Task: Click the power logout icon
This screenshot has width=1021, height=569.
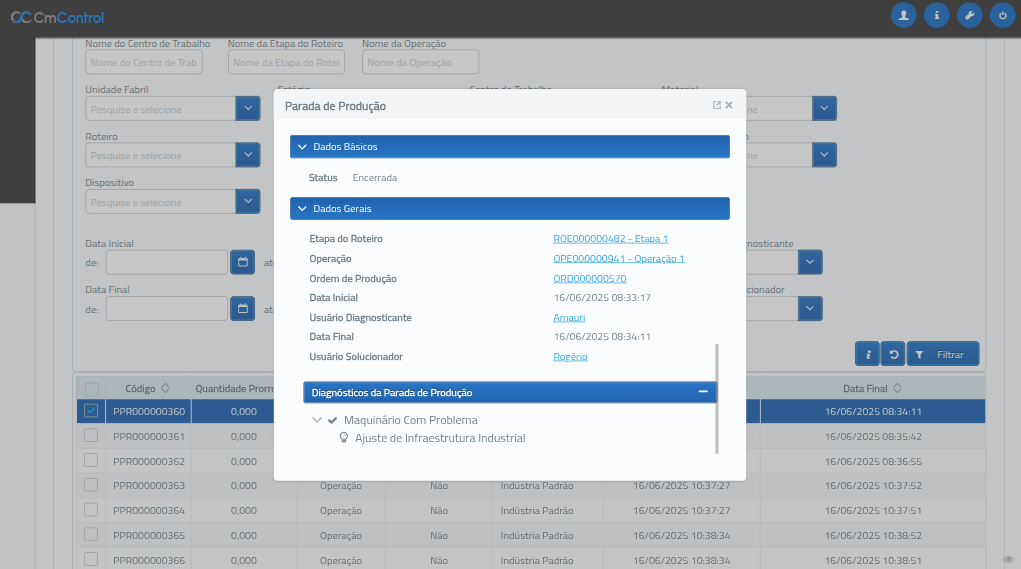Action: point(1001,16)
